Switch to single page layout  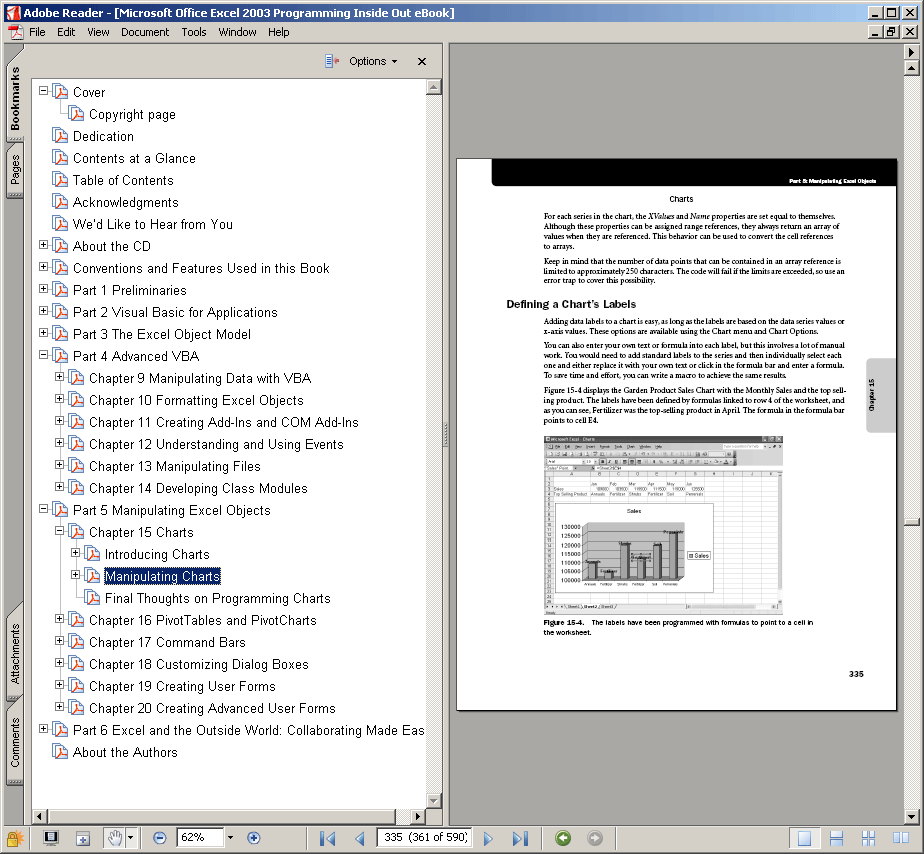coord(804,838)
